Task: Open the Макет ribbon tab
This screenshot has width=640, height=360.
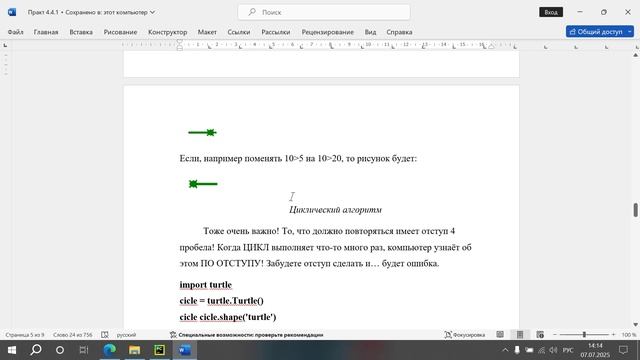Action: pyautogui.click(x=207, y=32)
